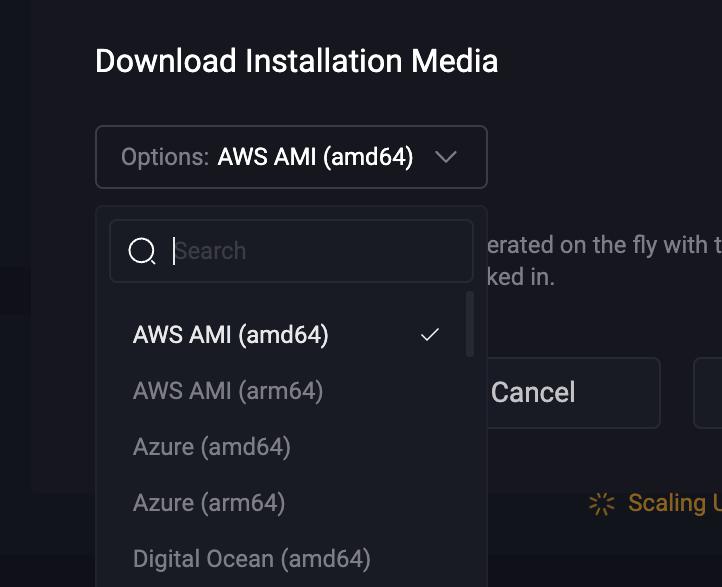Click the Cancel button
Image resolution: width=722 pixels, height=587 pixels.
[574, 393]
